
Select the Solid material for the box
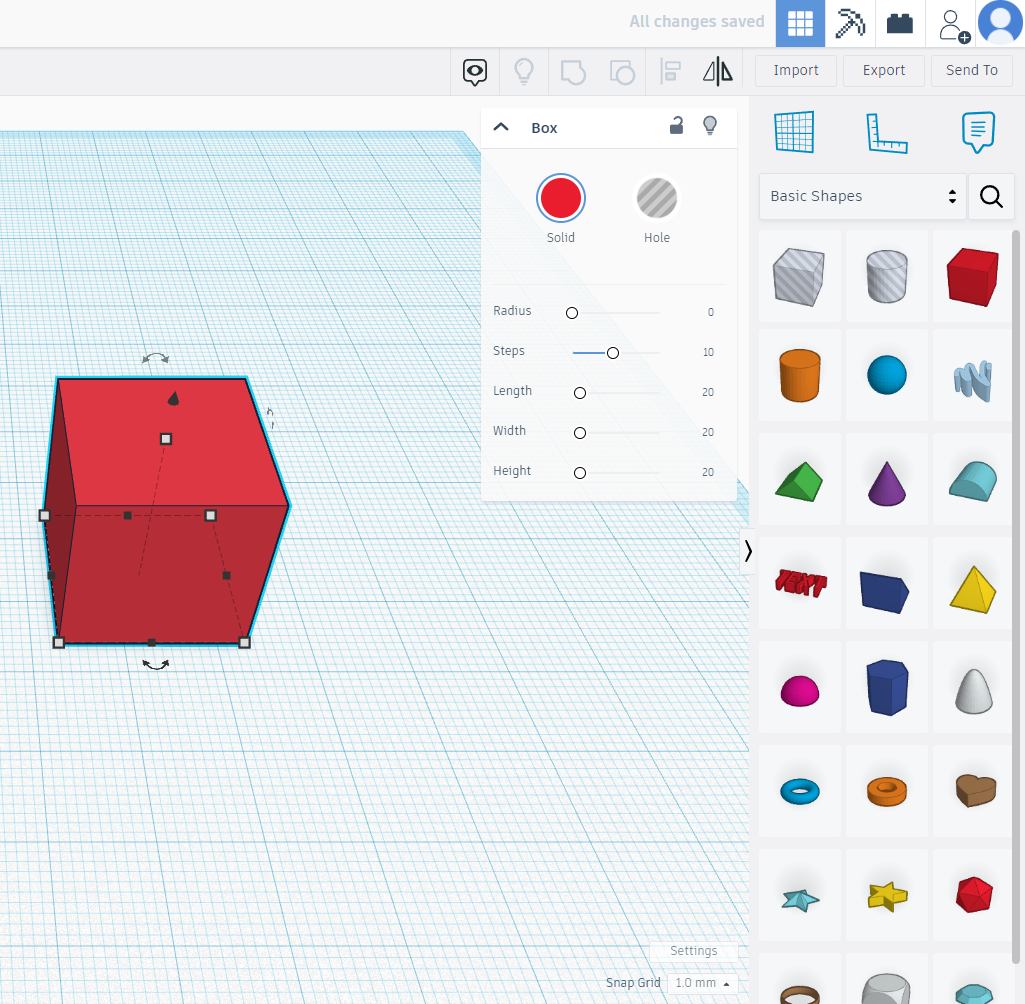(x=560, y=198)
